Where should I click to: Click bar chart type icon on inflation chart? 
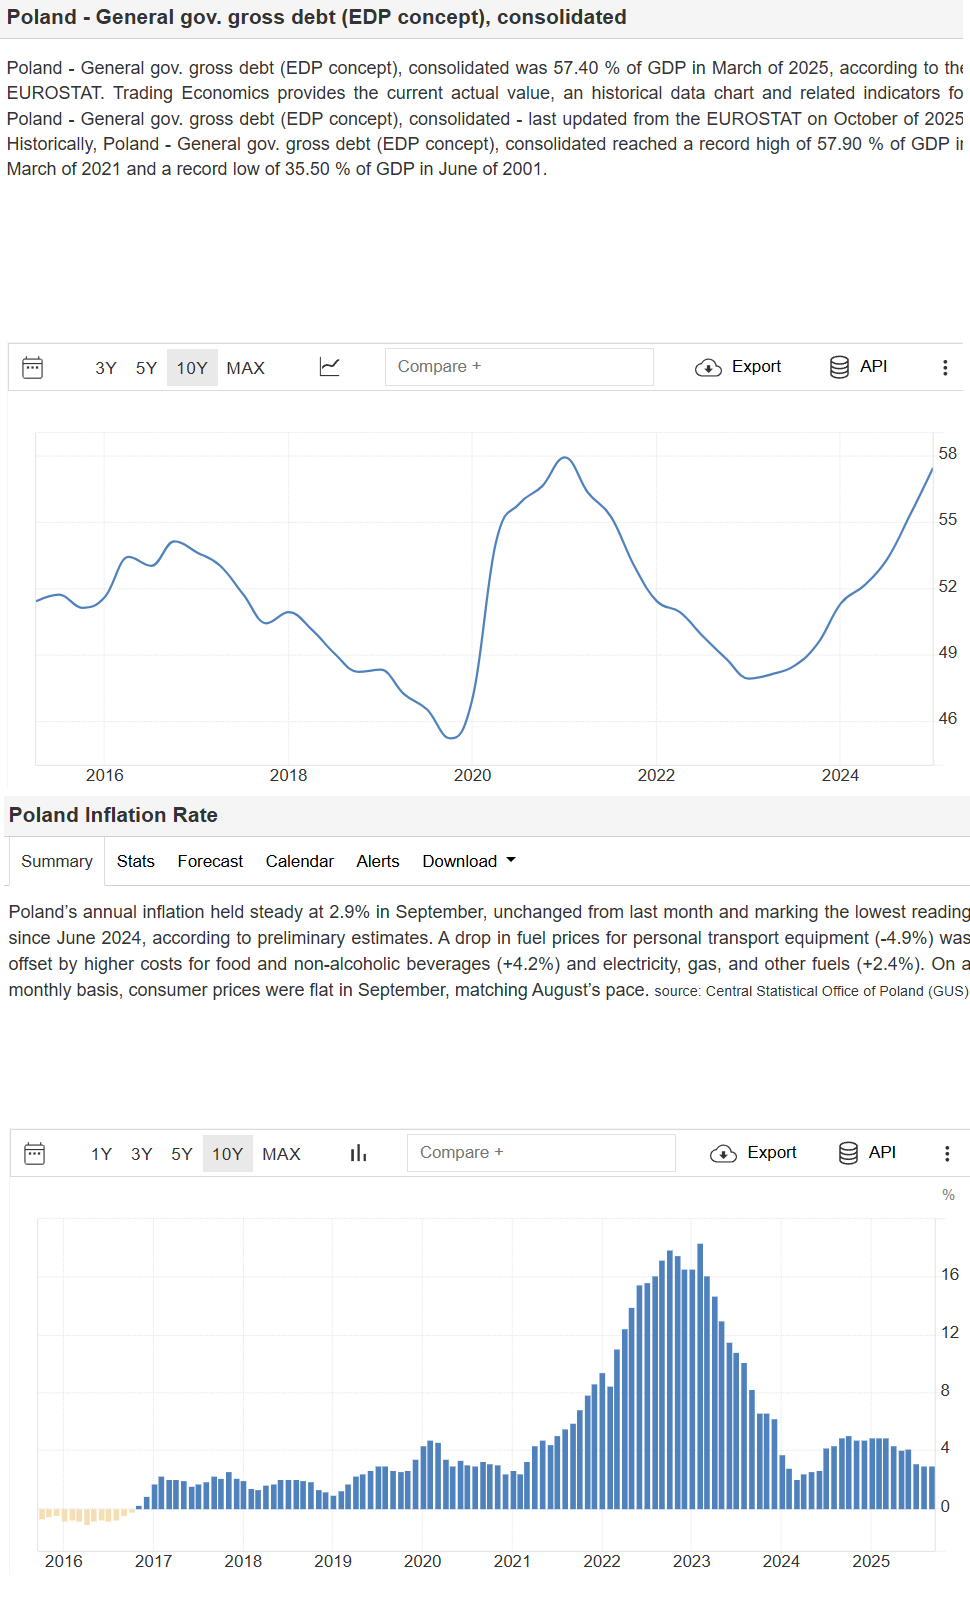coord(358,1154)
